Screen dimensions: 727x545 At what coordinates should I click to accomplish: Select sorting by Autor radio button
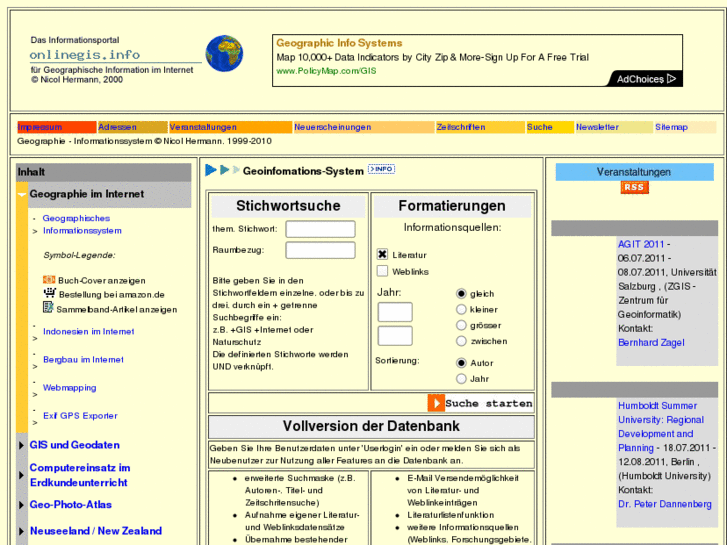[461, 363]
